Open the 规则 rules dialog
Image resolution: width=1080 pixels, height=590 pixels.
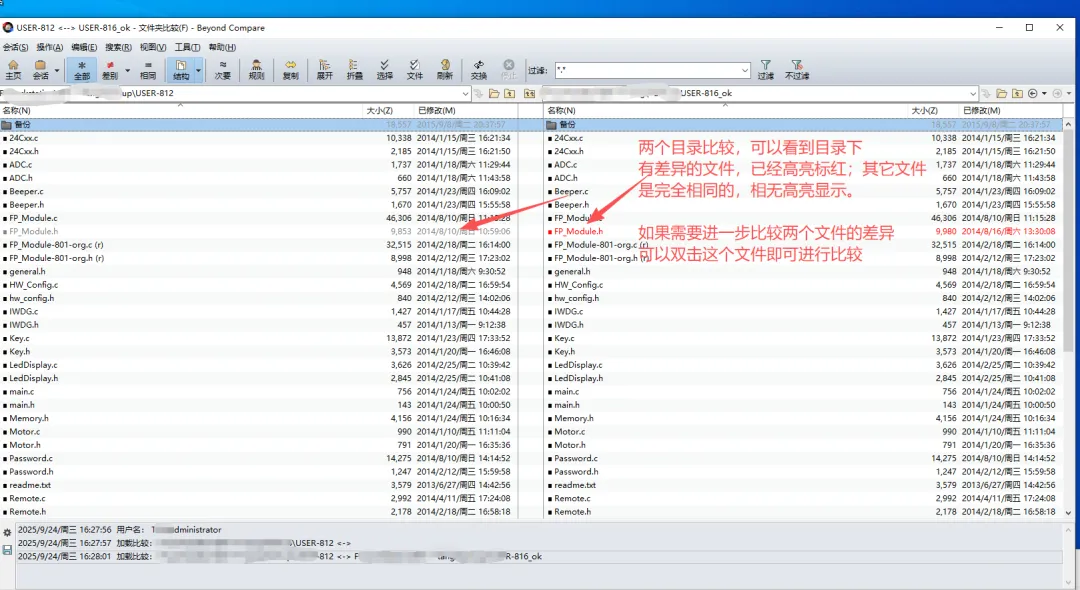pyautogui.click(x=256, y=70)
